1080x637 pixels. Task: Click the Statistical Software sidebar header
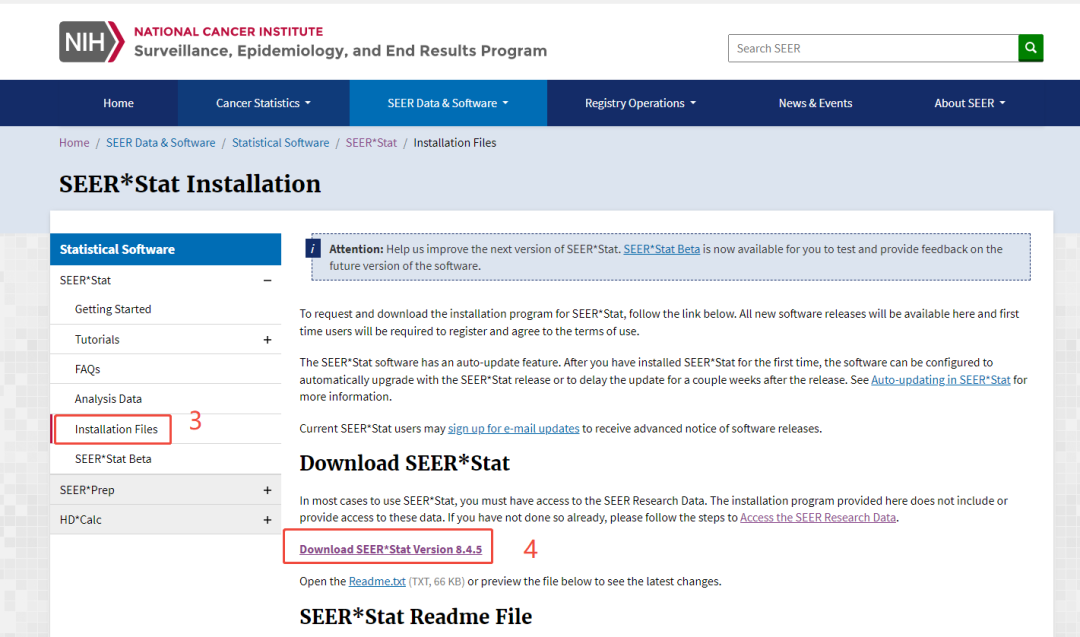[165, 249]
